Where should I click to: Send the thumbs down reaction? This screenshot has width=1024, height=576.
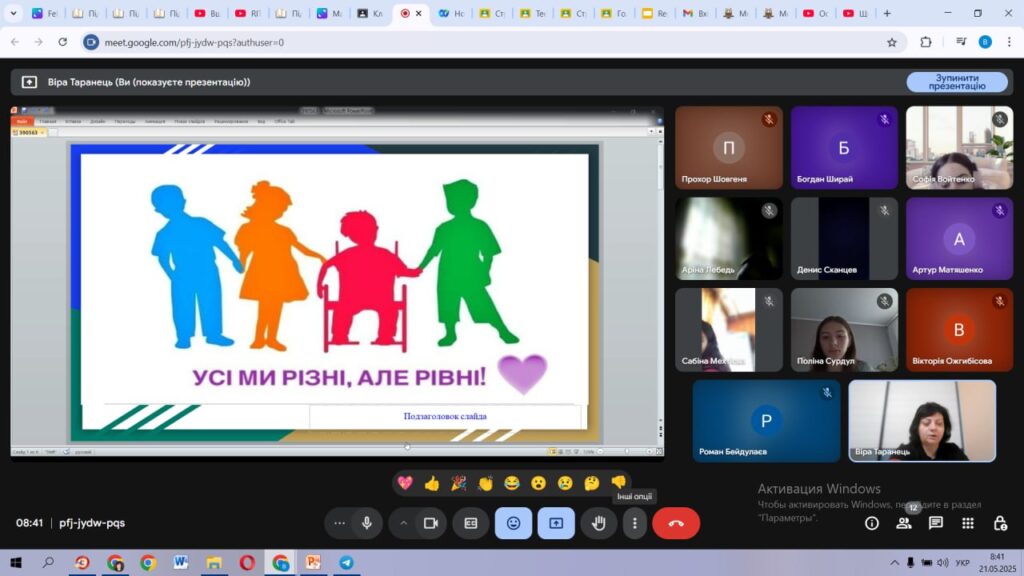pyautogui.click(x=619, y=483)
